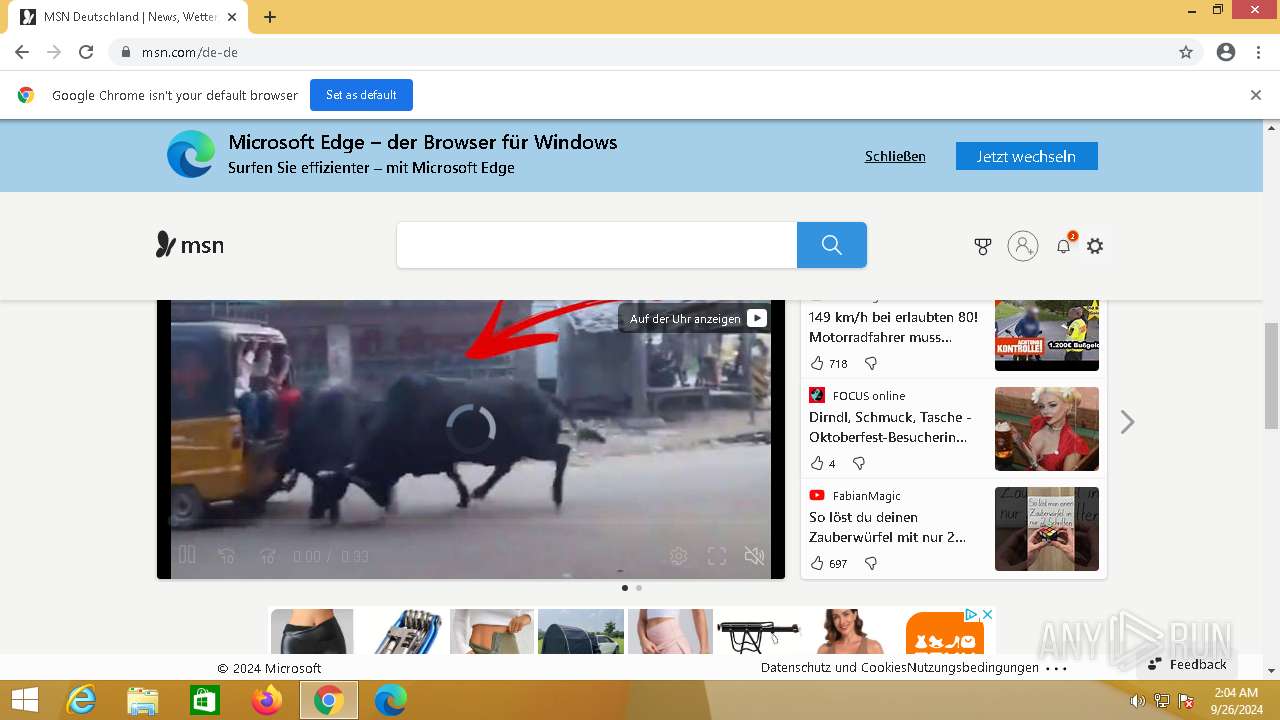This screenshot has width=1280, height=720.
Task: Open the notifications bell
Action: coord(1063,246)
